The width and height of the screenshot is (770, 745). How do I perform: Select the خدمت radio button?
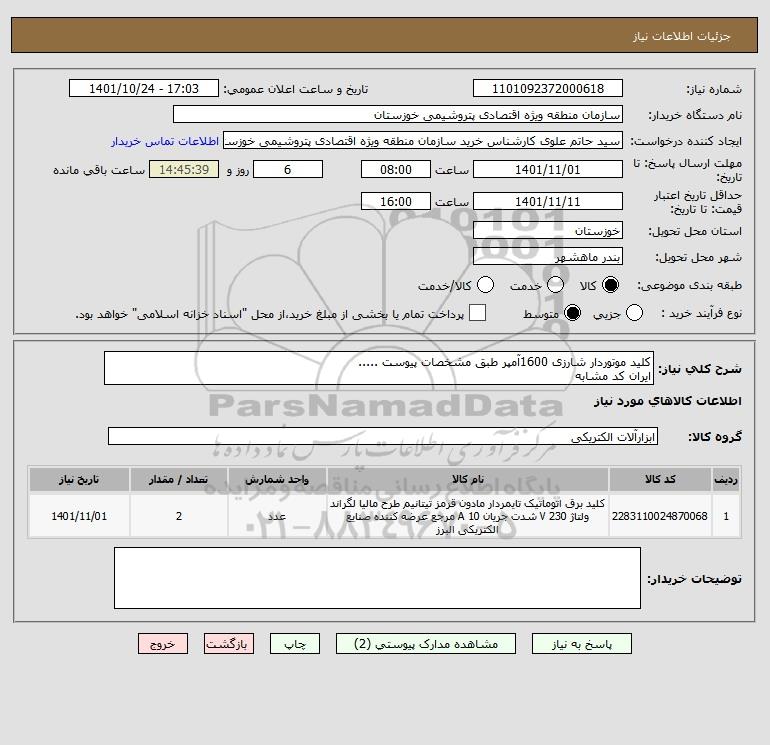(555, 285)
